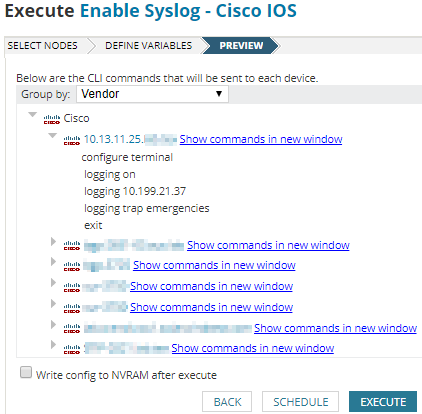This screenshot has width=422, height=414.
Task: Click the Cisco vendor group logo icon
Action: click(x=52, y=119)
